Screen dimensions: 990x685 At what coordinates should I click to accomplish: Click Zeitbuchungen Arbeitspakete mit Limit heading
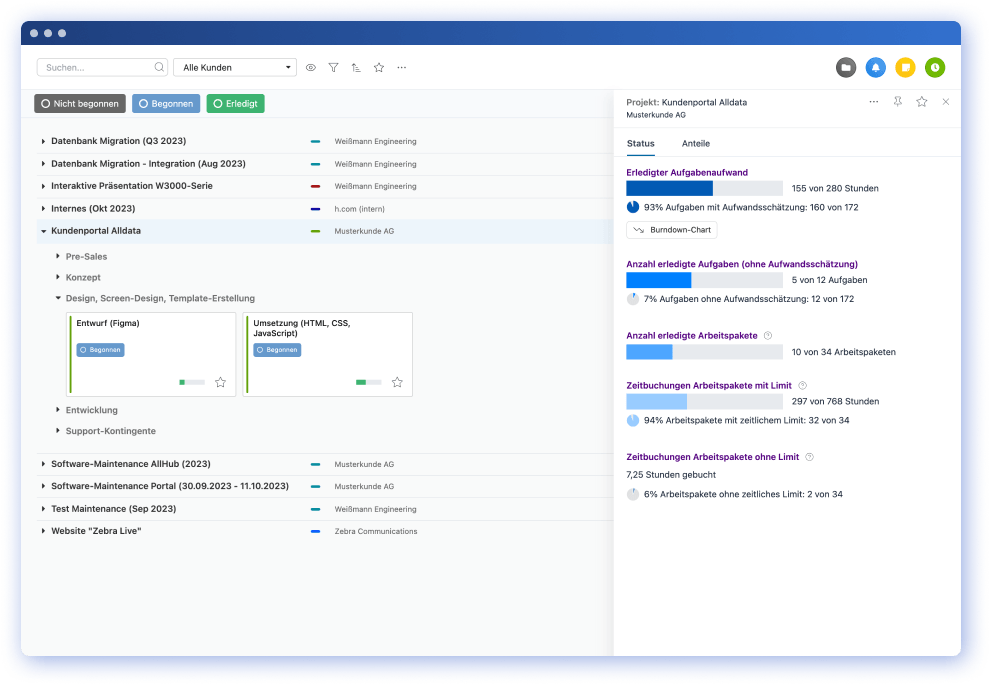click(709, 386)
